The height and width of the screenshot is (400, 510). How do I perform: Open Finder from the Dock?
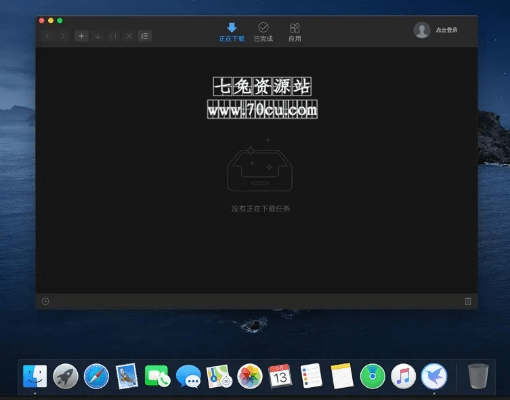coord(35,376)
